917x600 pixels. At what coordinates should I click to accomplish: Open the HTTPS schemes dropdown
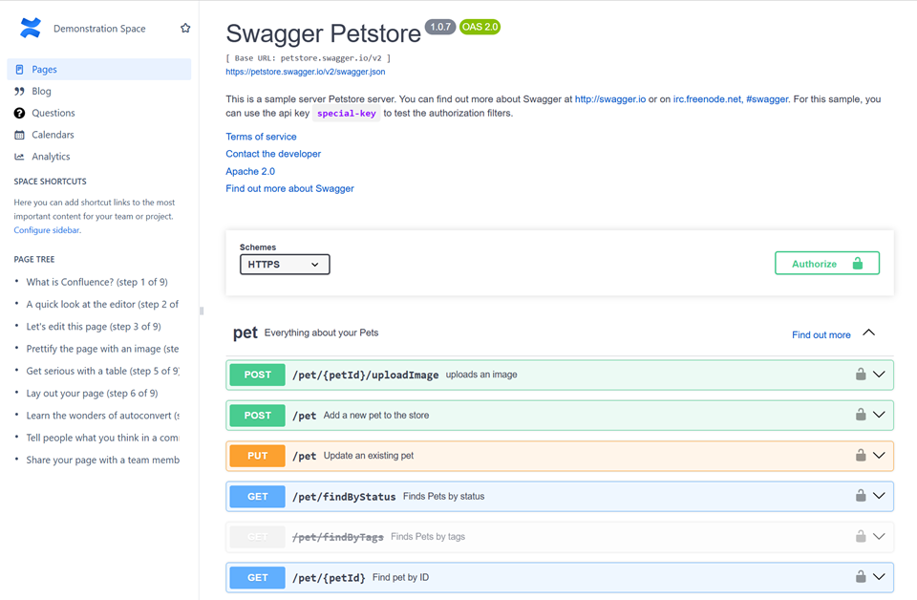284,265
